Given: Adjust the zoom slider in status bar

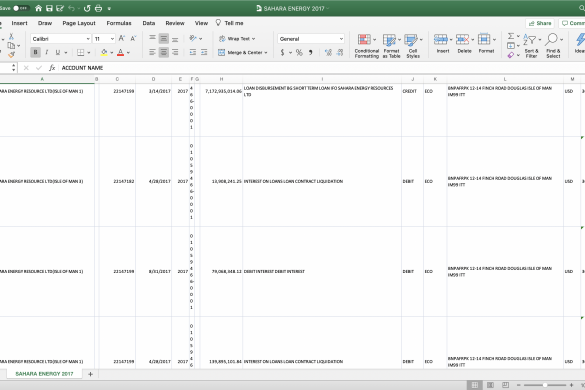Looking at the screenshot, I should click(x=545, y=385).
